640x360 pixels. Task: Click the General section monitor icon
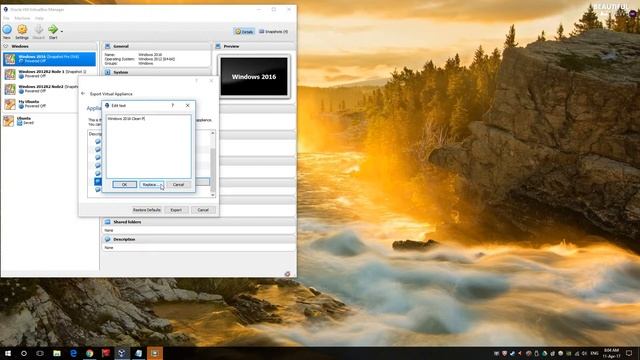click(x=108, y=46)
